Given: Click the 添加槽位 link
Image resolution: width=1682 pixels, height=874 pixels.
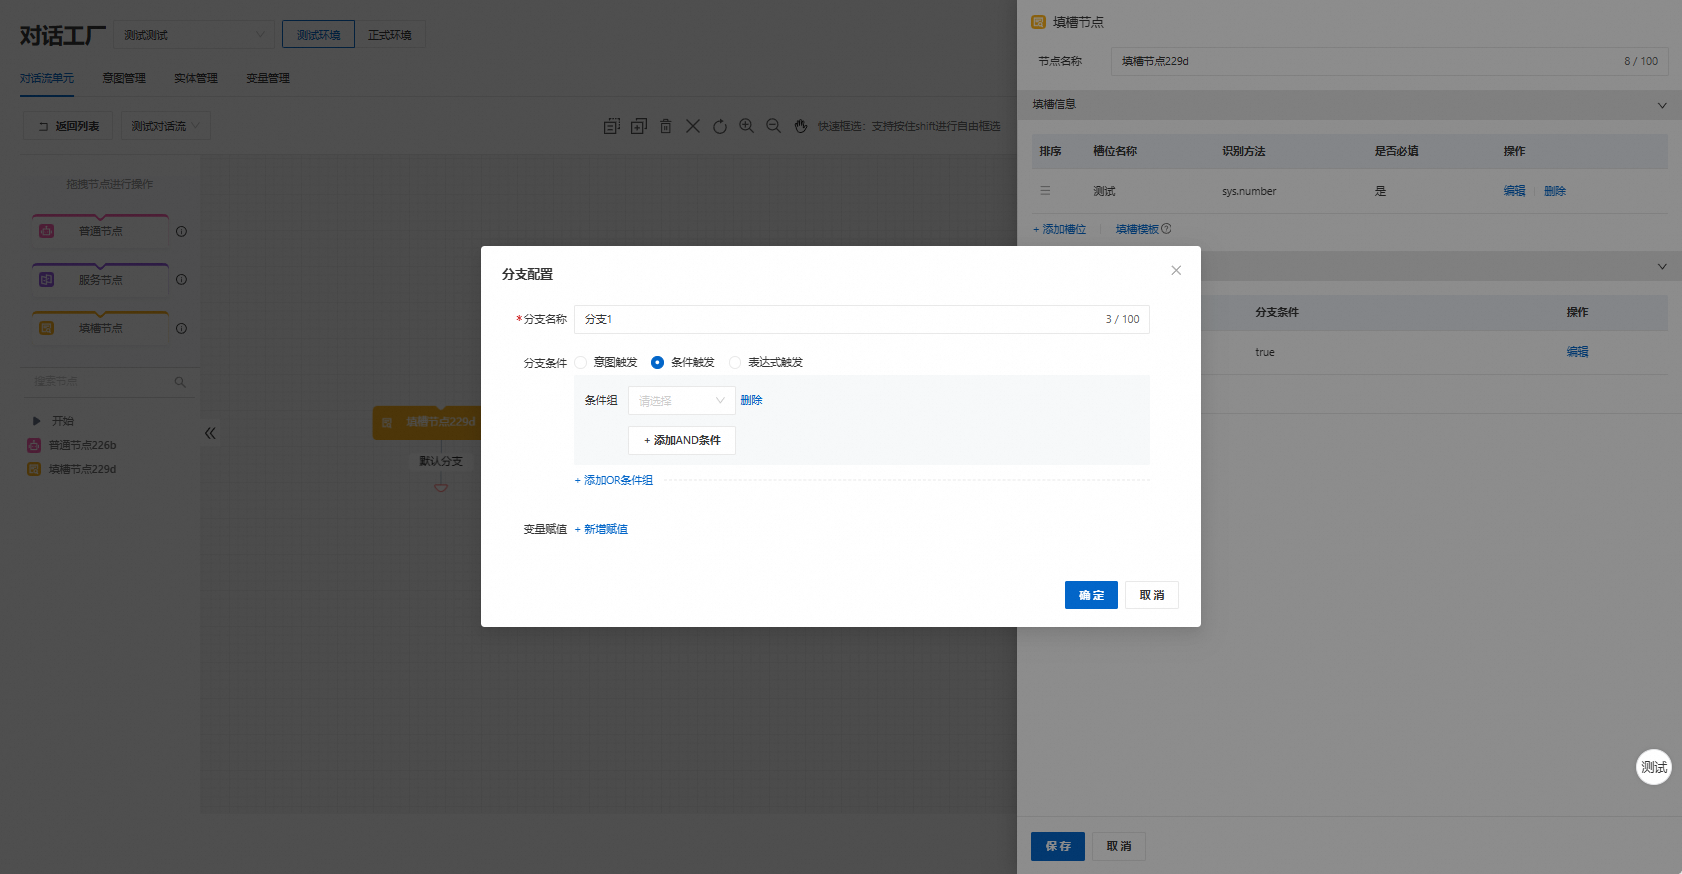Looking at the screenshot, I should click(1060, 230).
